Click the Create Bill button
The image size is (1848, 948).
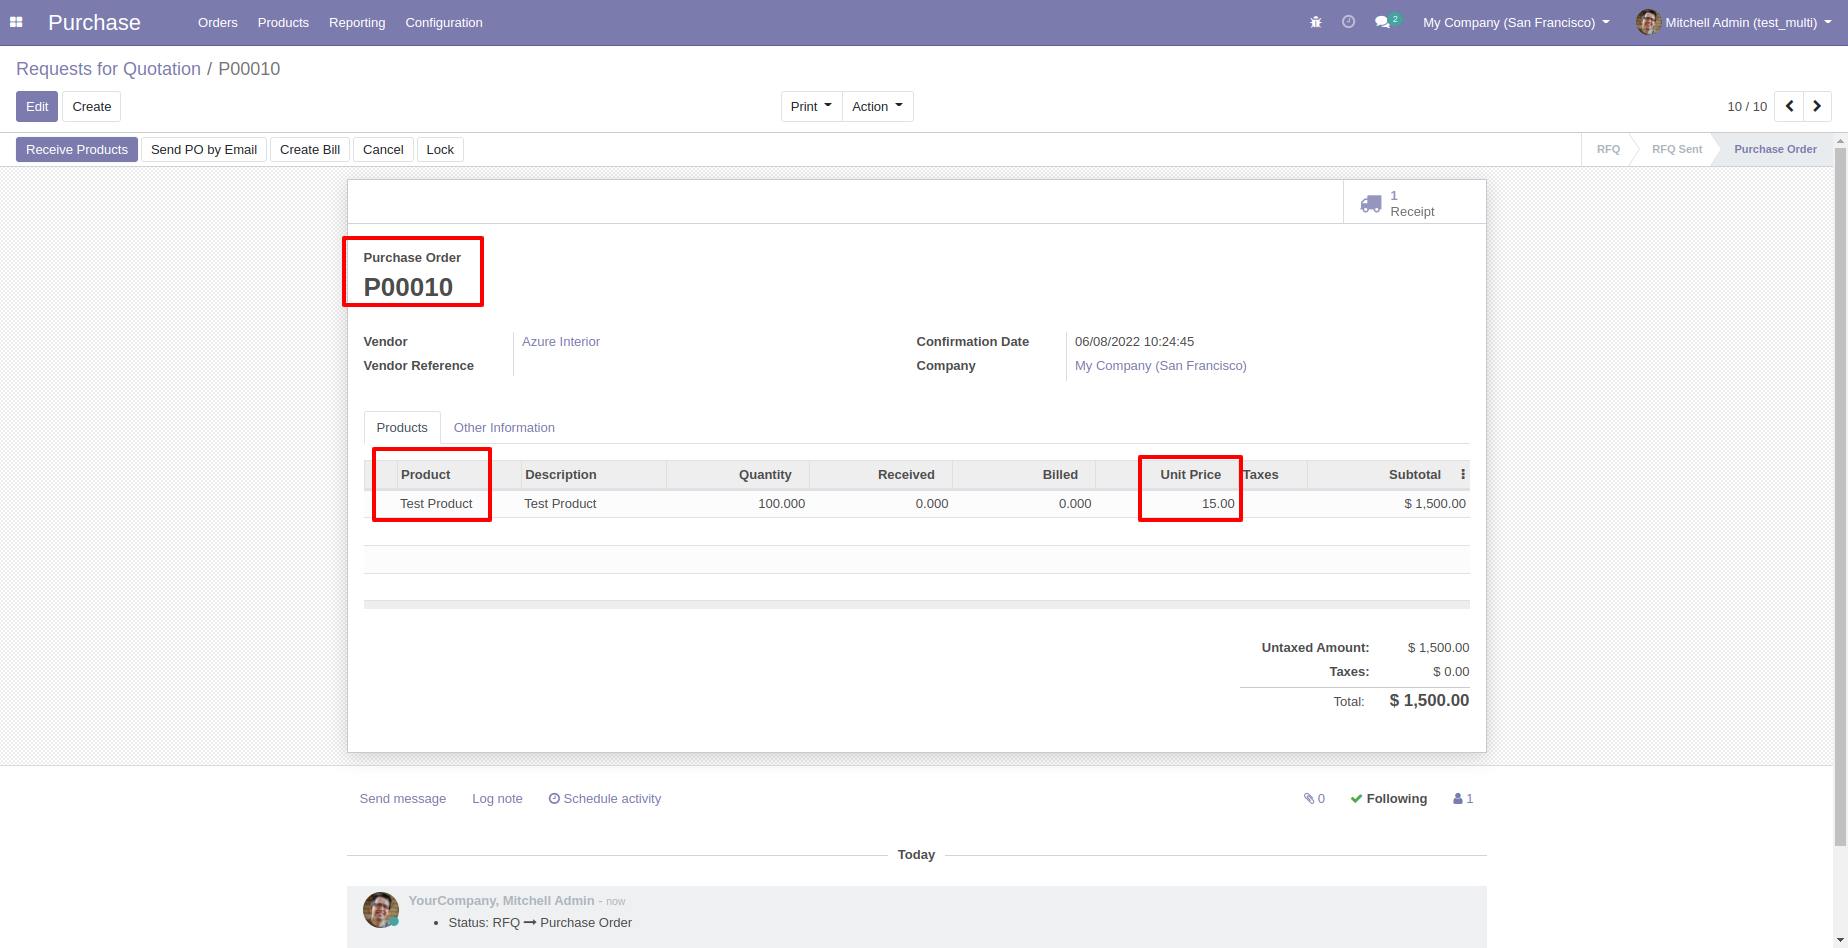click(310, 149)
